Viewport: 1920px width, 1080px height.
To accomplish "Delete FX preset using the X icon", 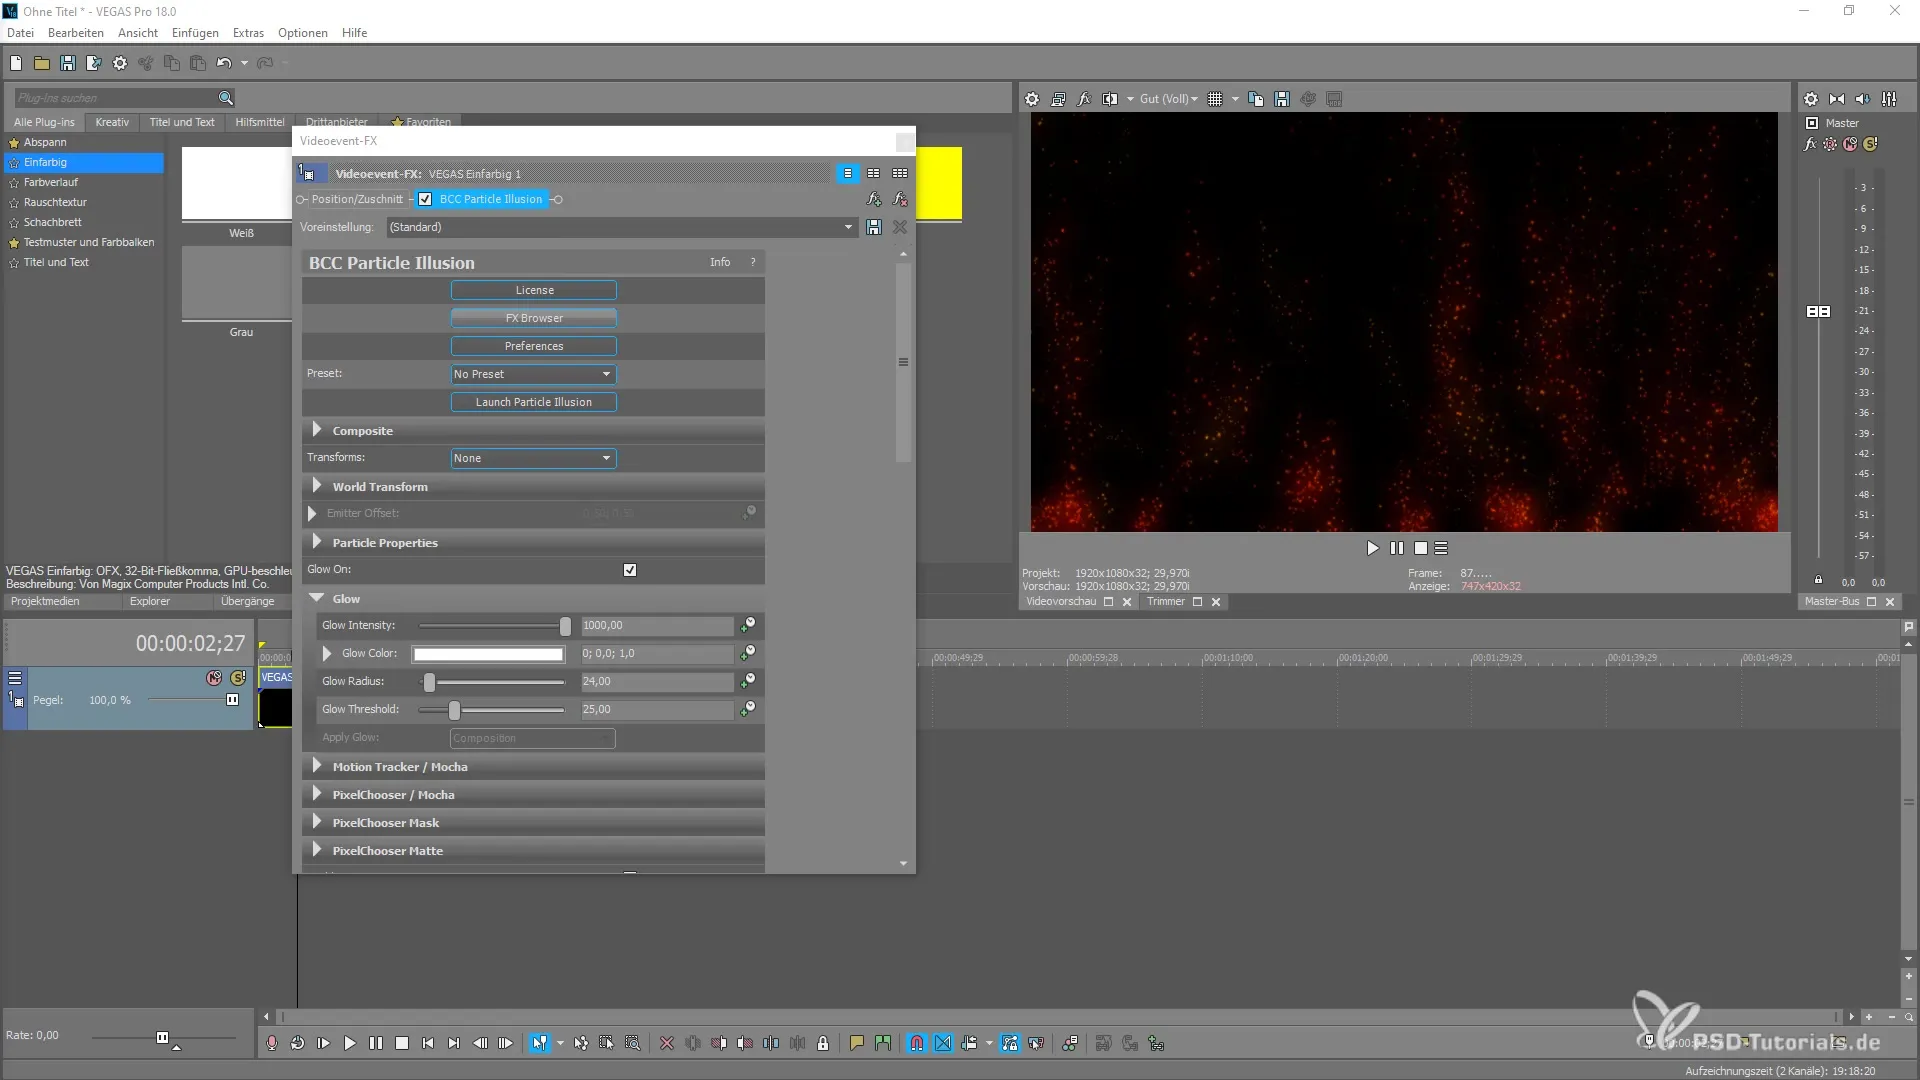I will point(900,227).
